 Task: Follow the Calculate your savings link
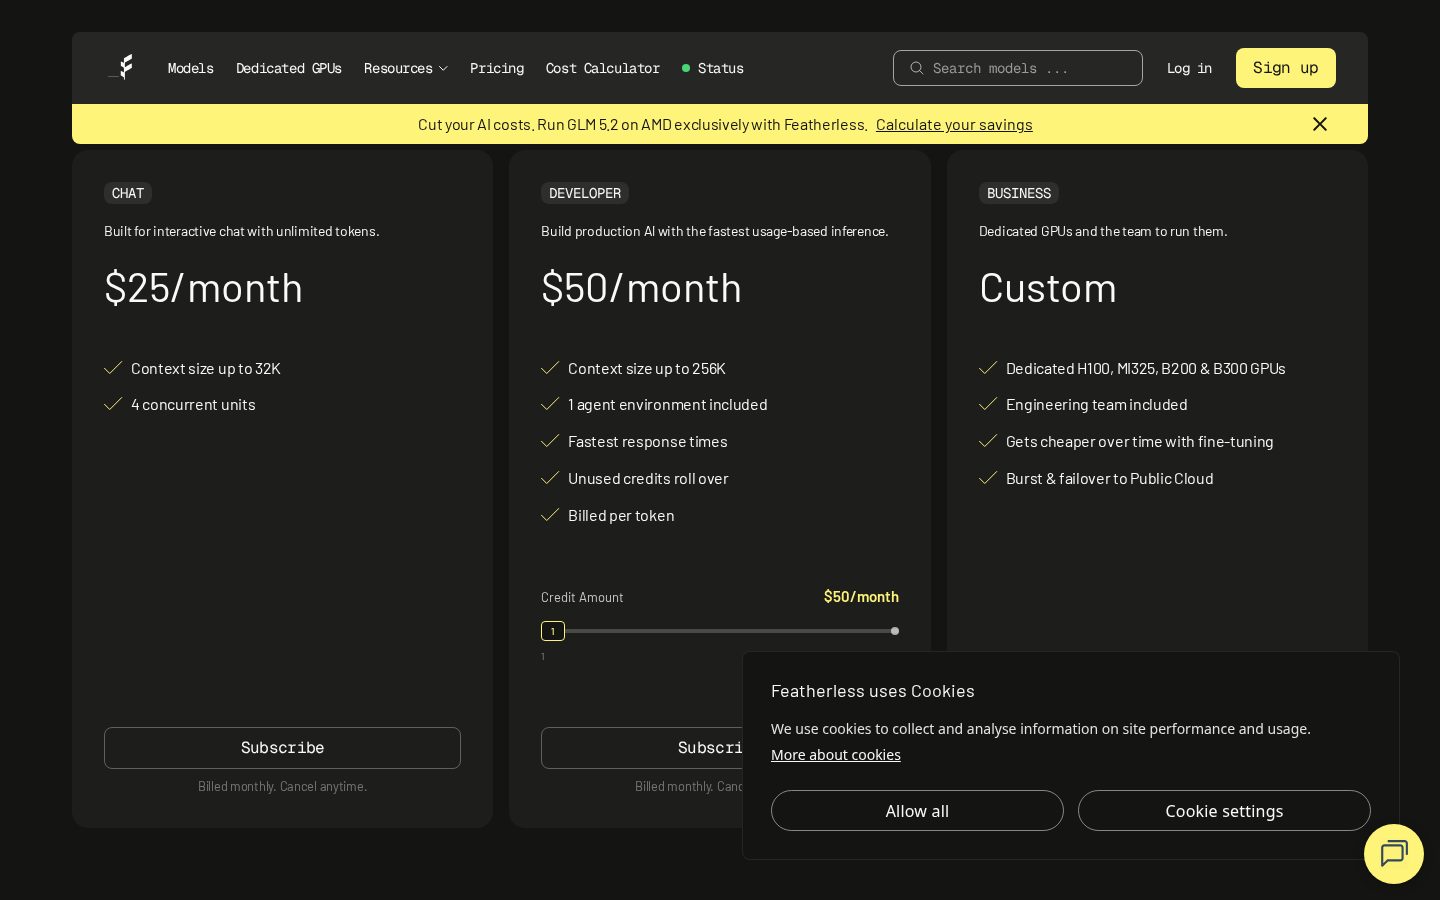[x=954, y=125]
